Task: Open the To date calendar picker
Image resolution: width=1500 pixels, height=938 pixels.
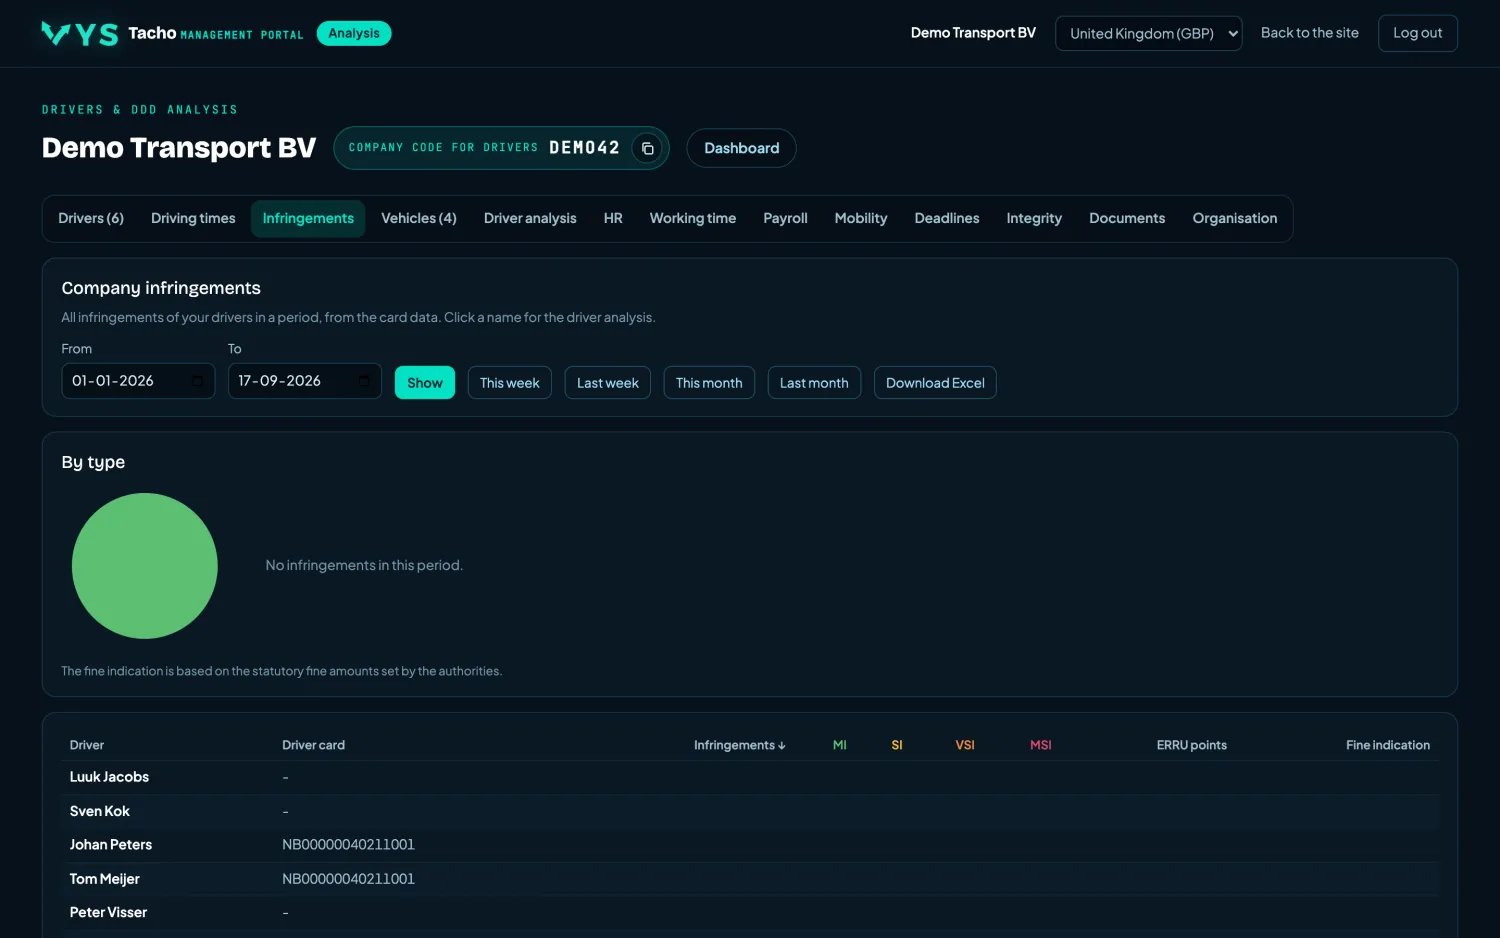Action: (x=364, y=381)
